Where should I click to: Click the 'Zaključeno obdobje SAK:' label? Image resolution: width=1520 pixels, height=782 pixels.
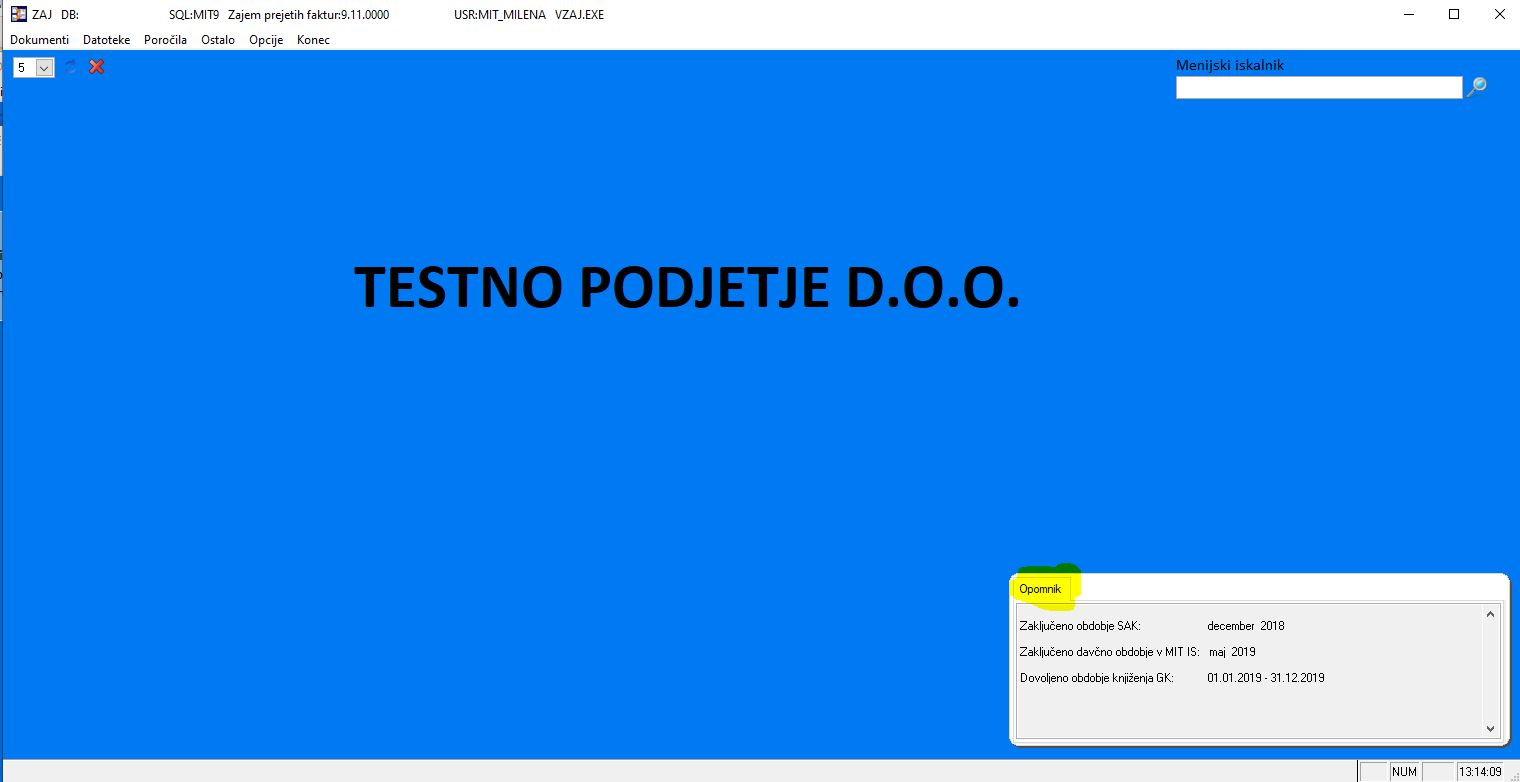(x=1080, y=626)
